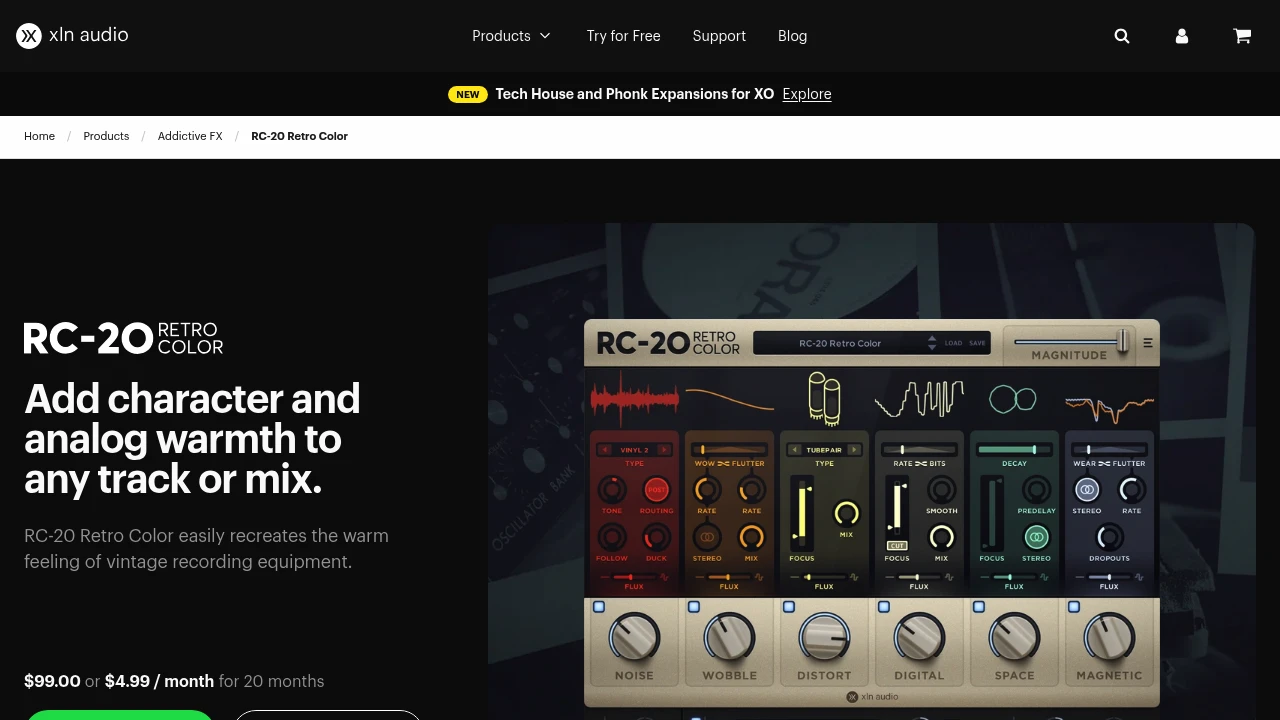Click the preset up/down stepper arrows
This screenshot has width=1280, height=720.
(x=932, y=343)
